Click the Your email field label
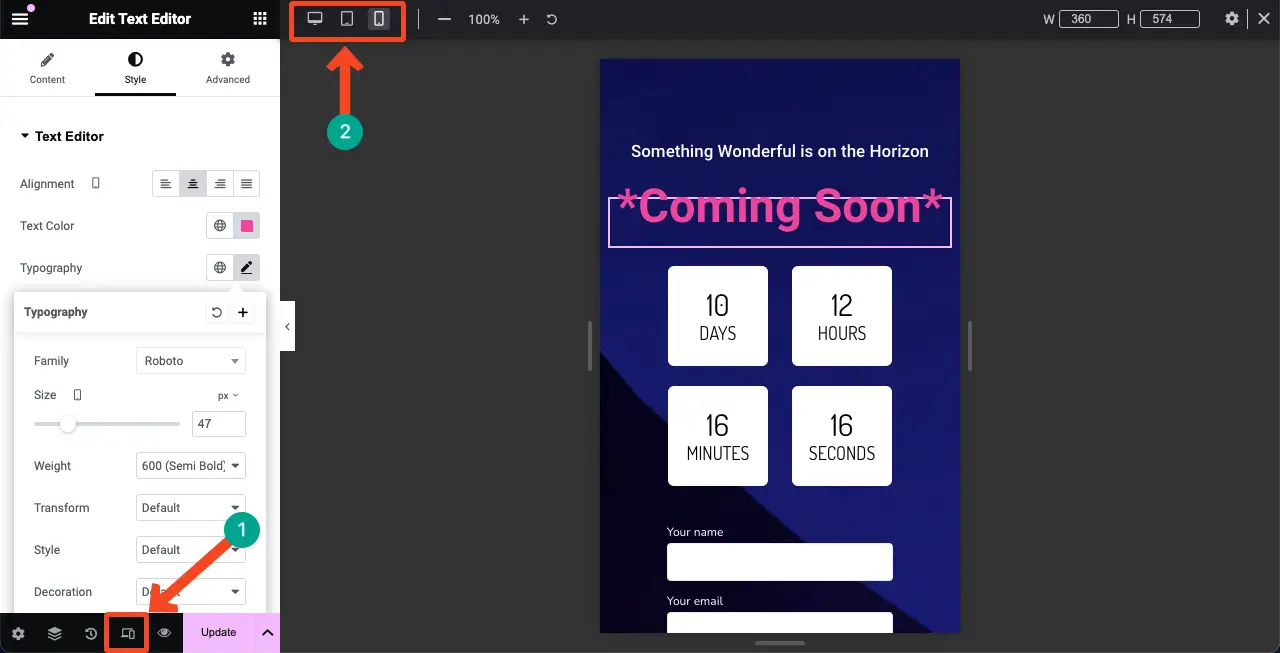 [x=695, y=601]
